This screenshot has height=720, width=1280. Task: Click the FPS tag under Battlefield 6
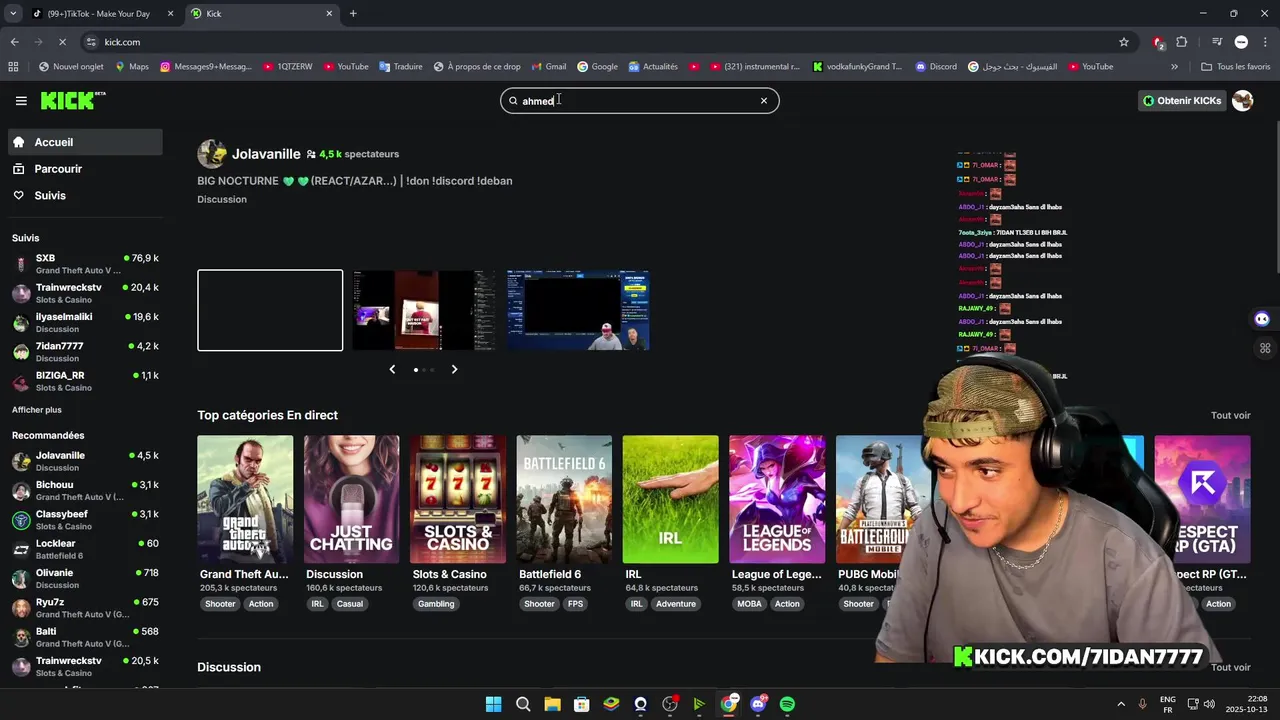click(576, 604)
